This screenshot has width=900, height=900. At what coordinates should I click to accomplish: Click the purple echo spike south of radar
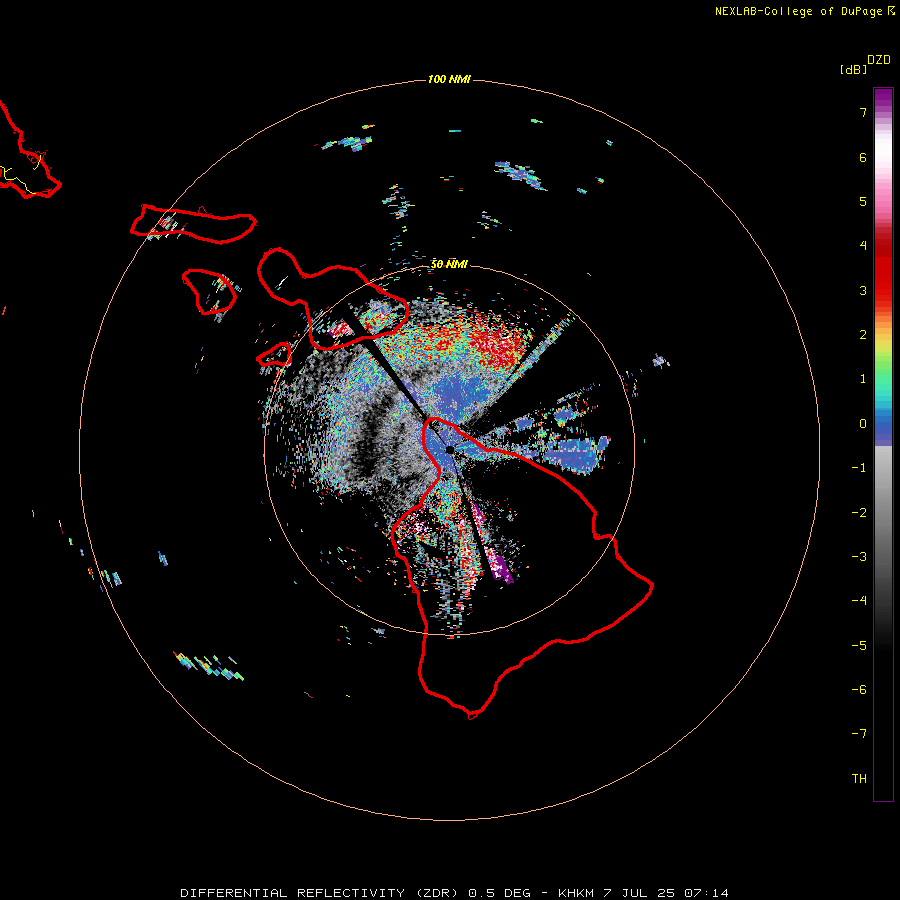(x=501, y=568)
